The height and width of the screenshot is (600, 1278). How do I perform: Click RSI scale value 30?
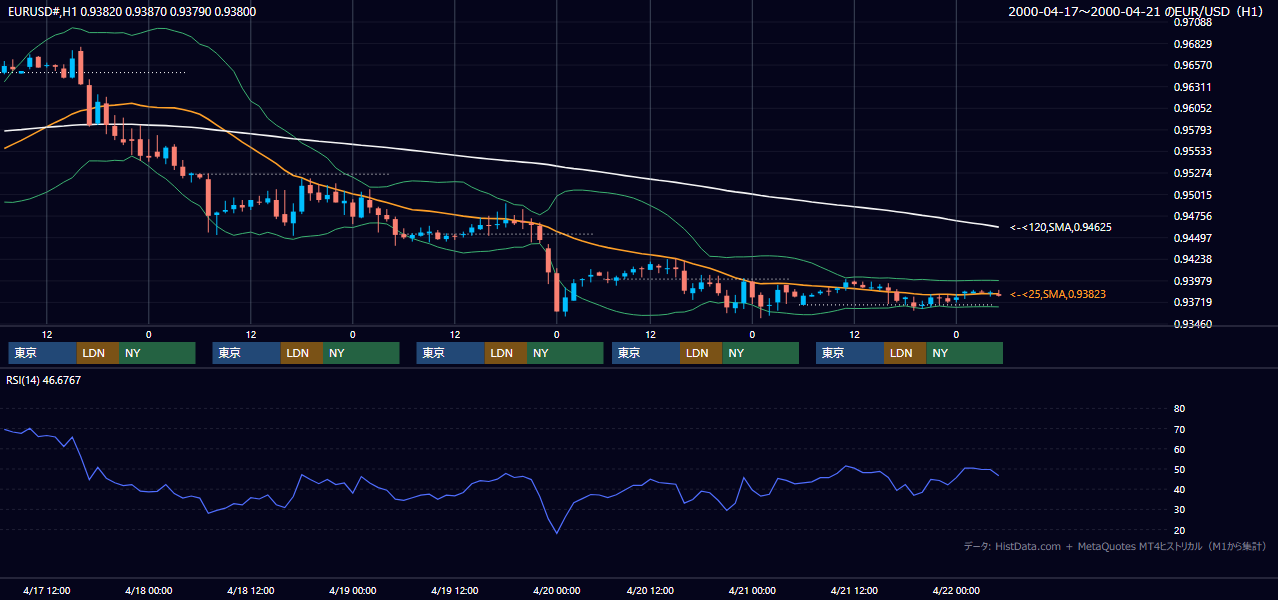pyautogui.click(x=1179, y=510)
